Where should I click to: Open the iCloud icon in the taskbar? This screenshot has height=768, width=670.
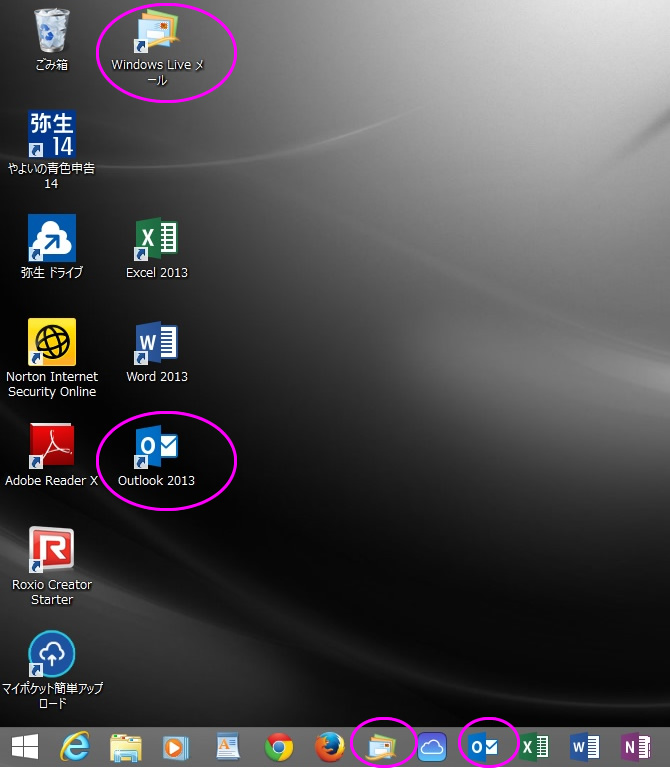[432, 747]
